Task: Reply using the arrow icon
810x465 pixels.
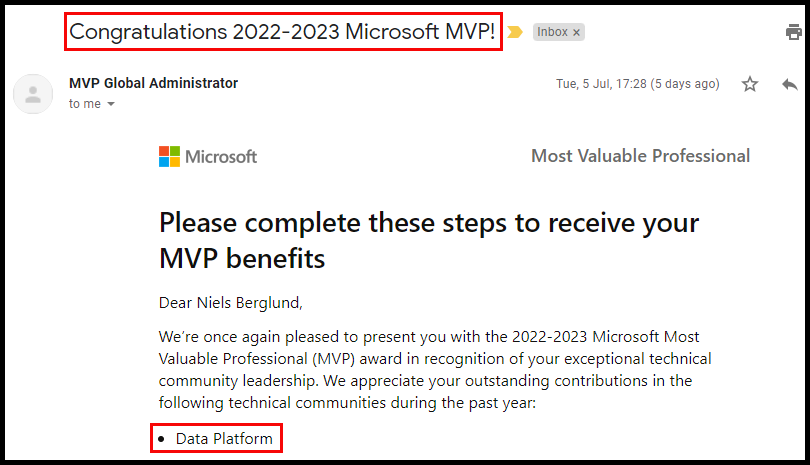Action: click(x=790, y=84)
